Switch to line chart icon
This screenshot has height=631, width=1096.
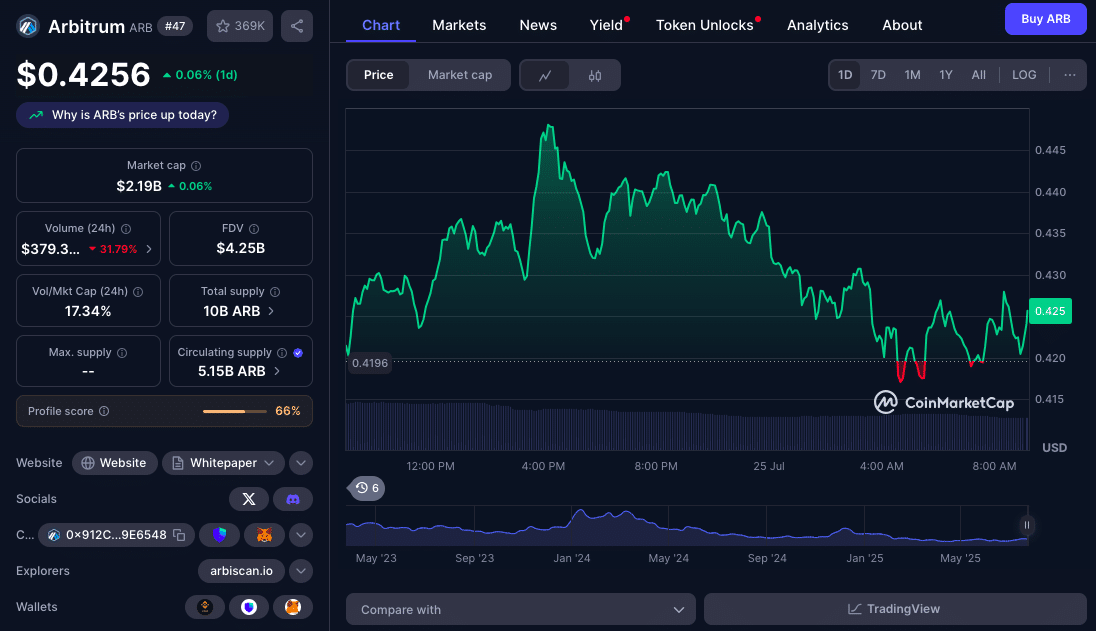[x=545, y=75]
